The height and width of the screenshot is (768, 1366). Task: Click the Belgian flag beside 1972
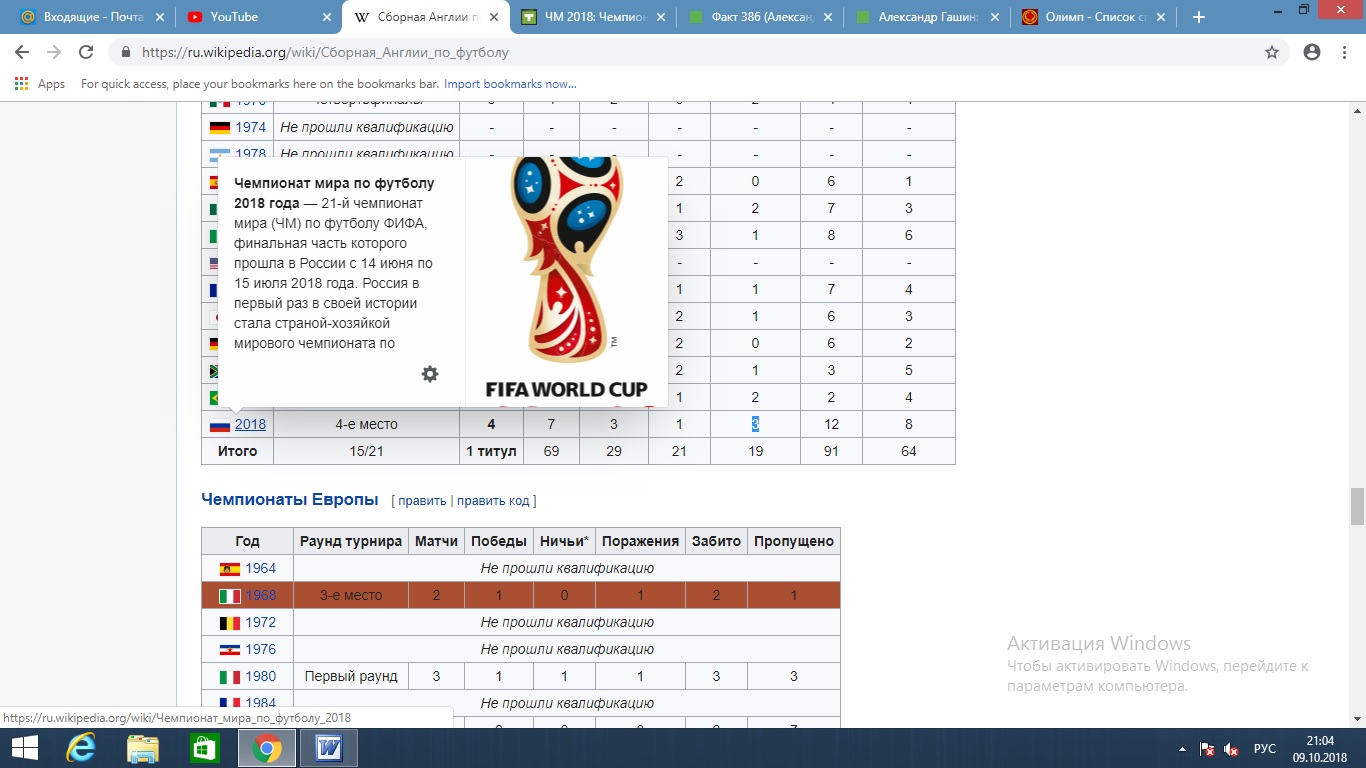point(230,623)
